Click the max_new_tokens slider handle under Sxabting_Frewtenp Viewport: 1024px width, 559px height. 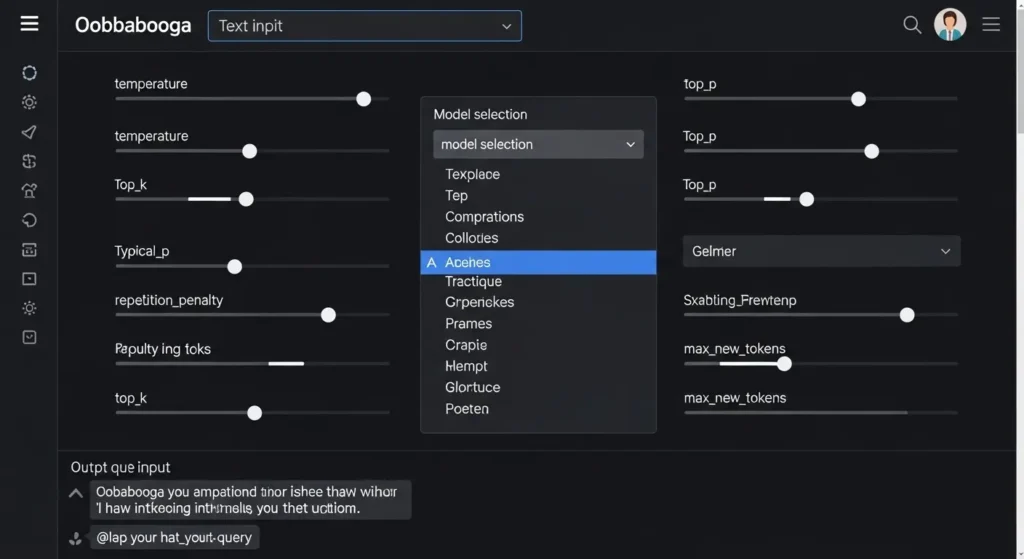coord(784,364)
